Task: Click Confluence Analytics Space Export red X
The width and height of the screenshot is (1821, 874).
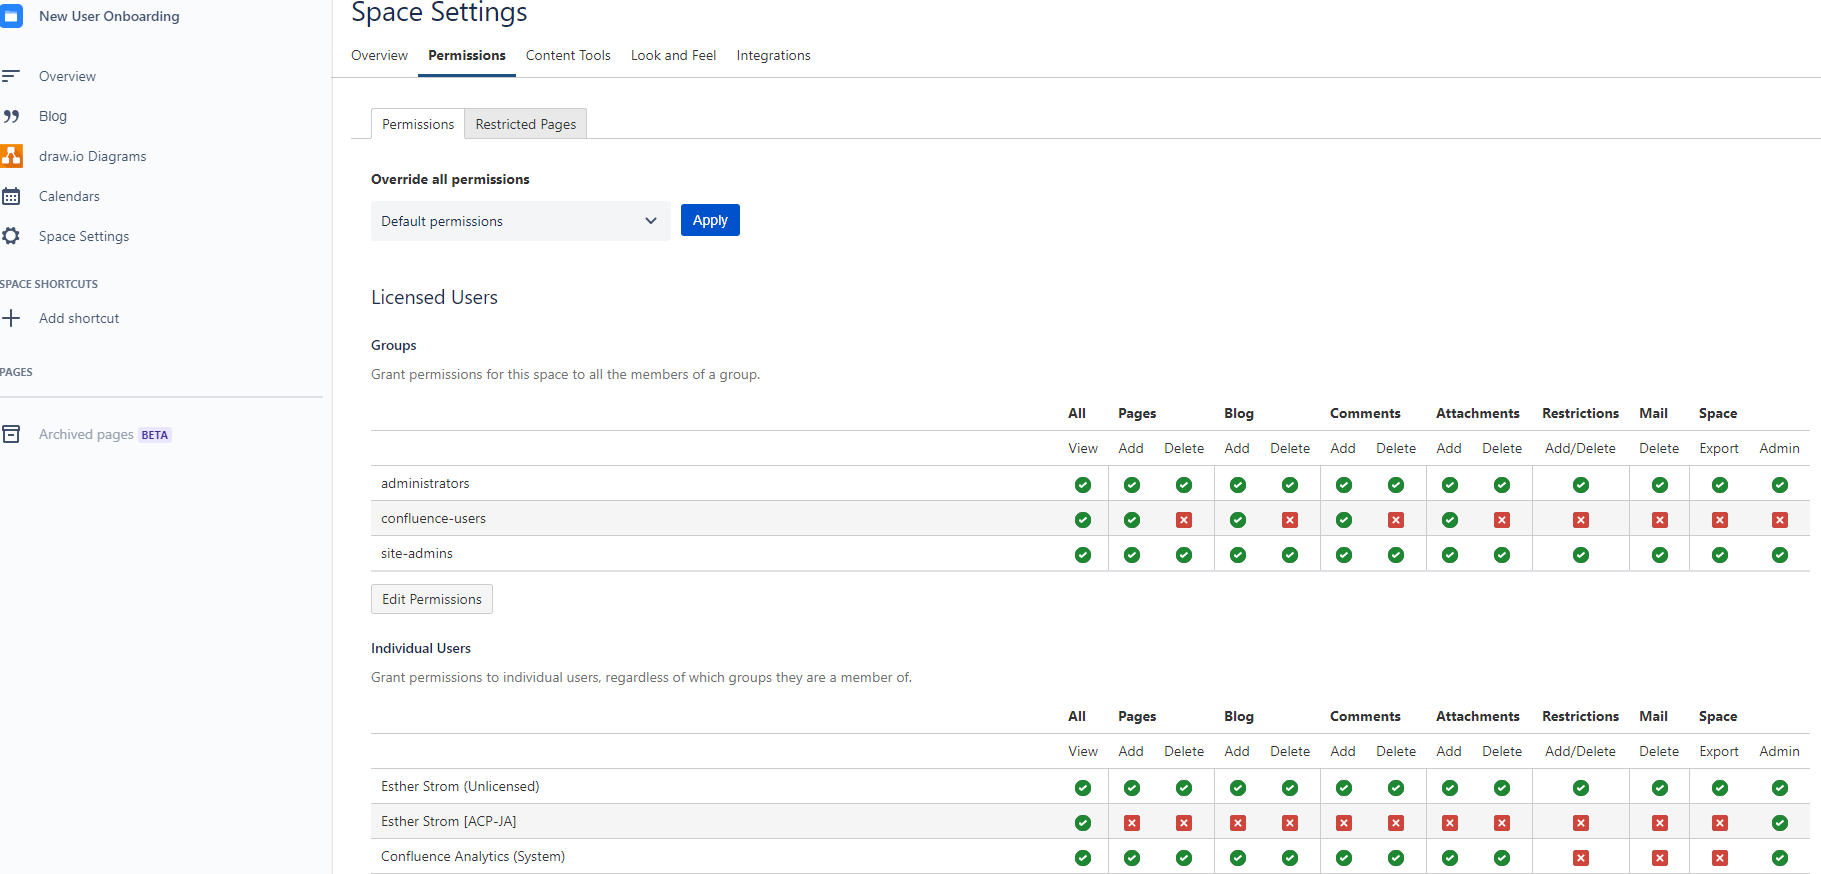Action: pyautogui.click(x=1720, y=858)
